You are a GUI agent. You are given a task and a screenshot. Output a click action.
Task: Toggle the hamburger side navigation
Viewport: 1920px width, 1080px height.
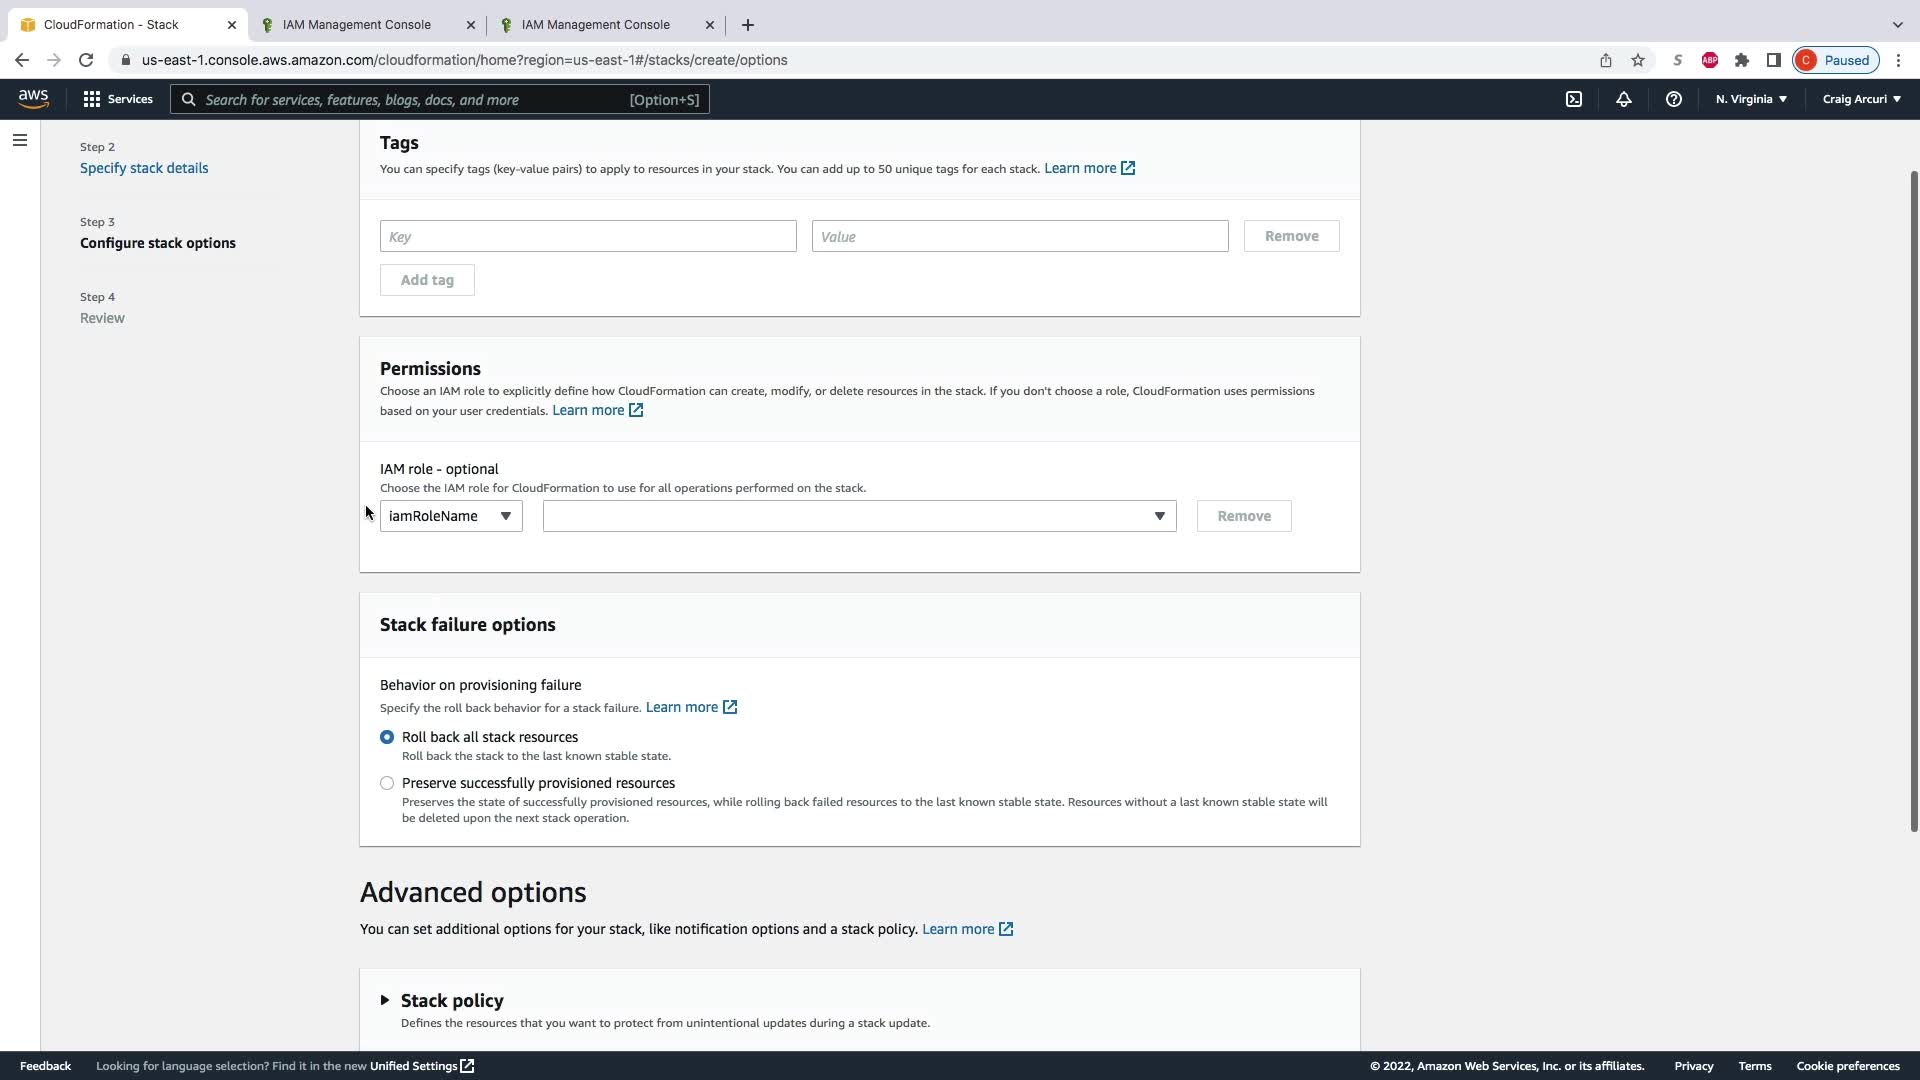tap(20, 140)
